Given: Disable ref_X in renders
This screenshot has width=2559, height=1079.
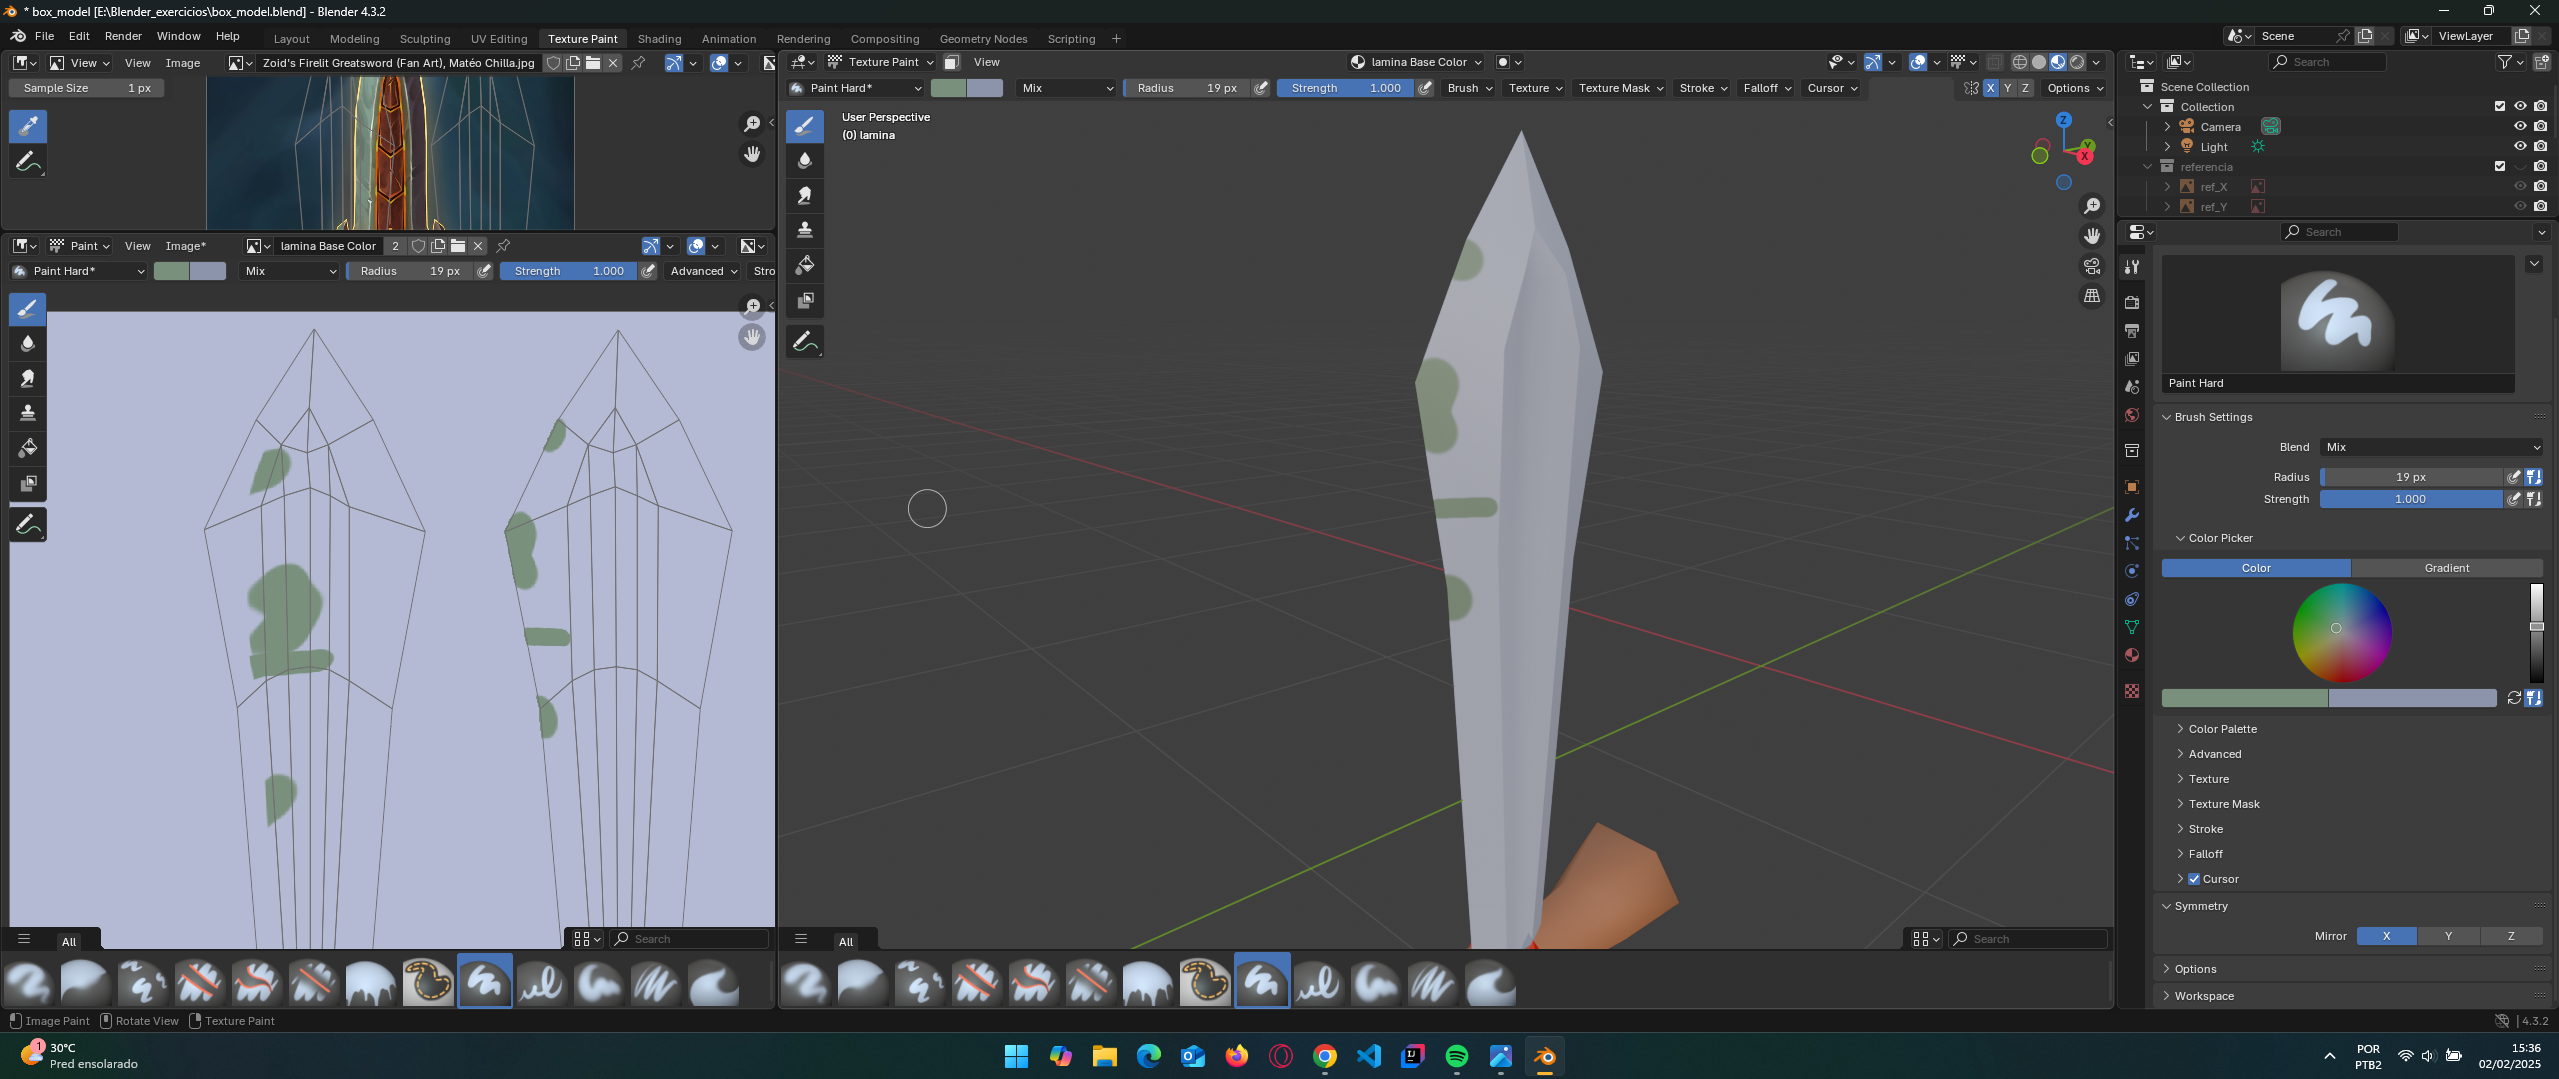Looking at the screenshot, I should point(2541,186).
